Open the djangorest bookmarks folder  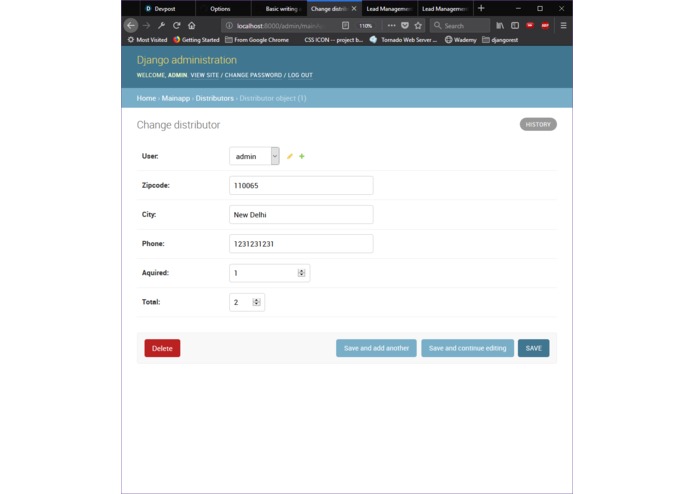[500, 40]
